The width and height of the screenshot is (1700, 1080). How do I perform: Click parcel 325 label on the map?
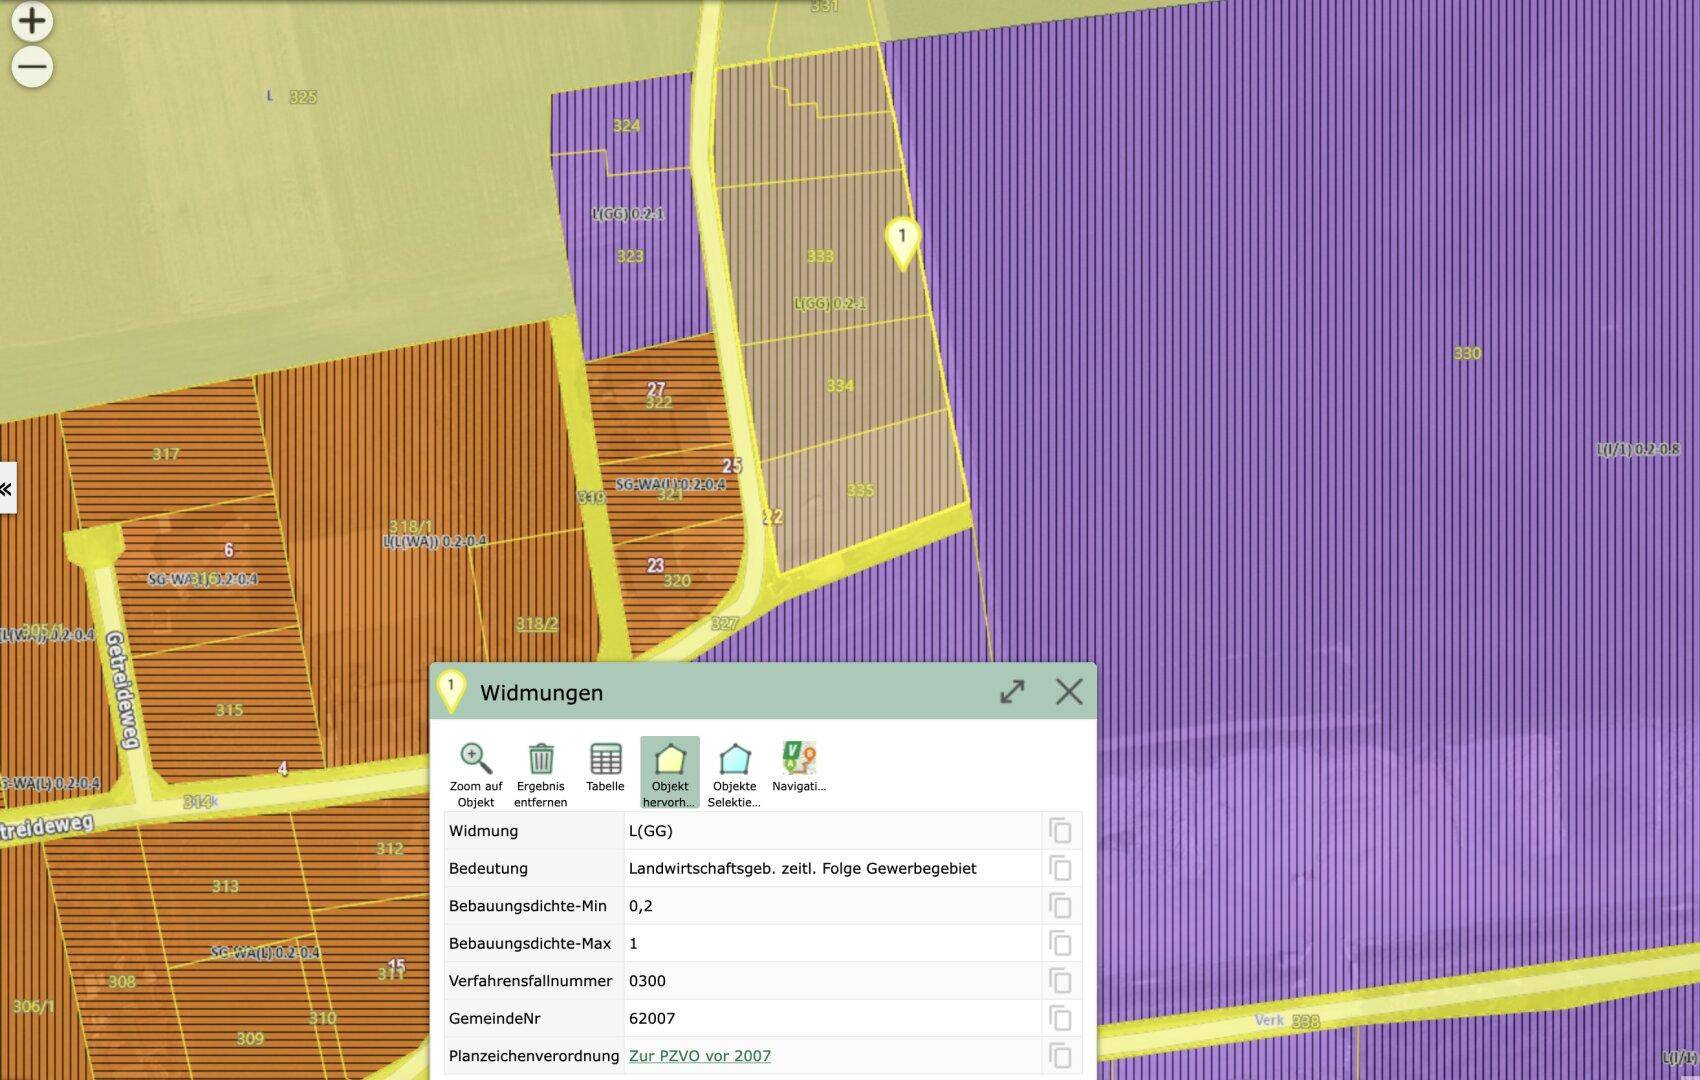(x=303, y=97)
